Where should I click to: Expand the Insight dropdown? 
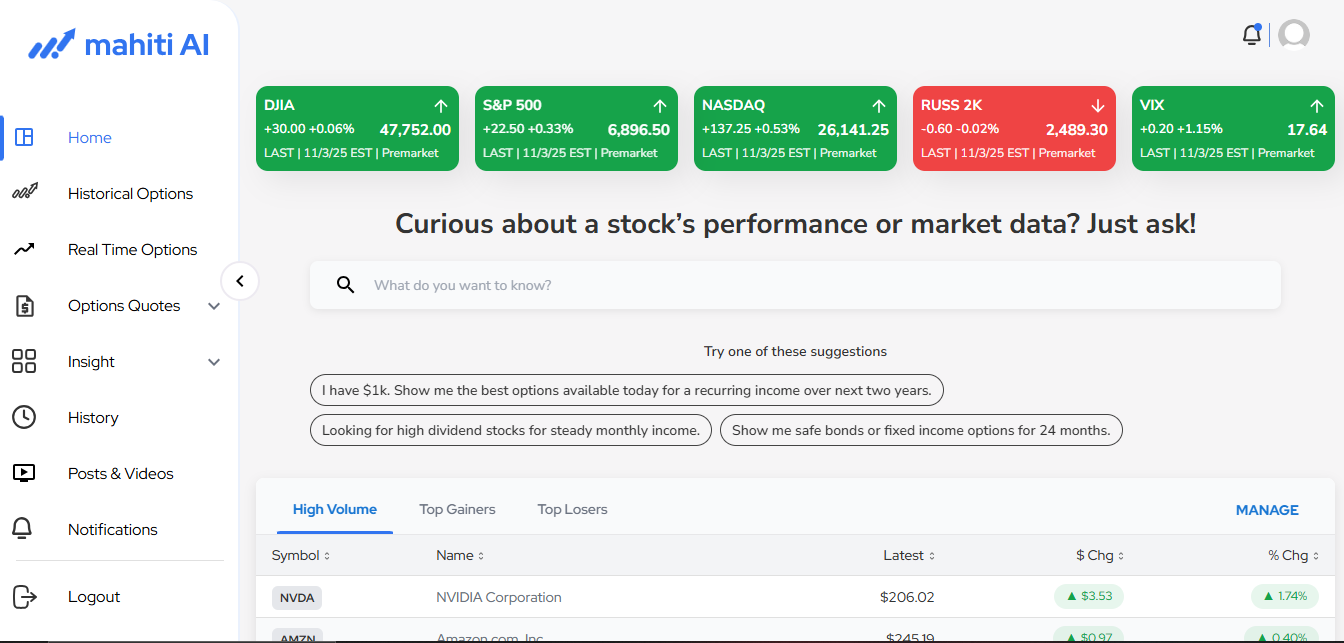214,362
